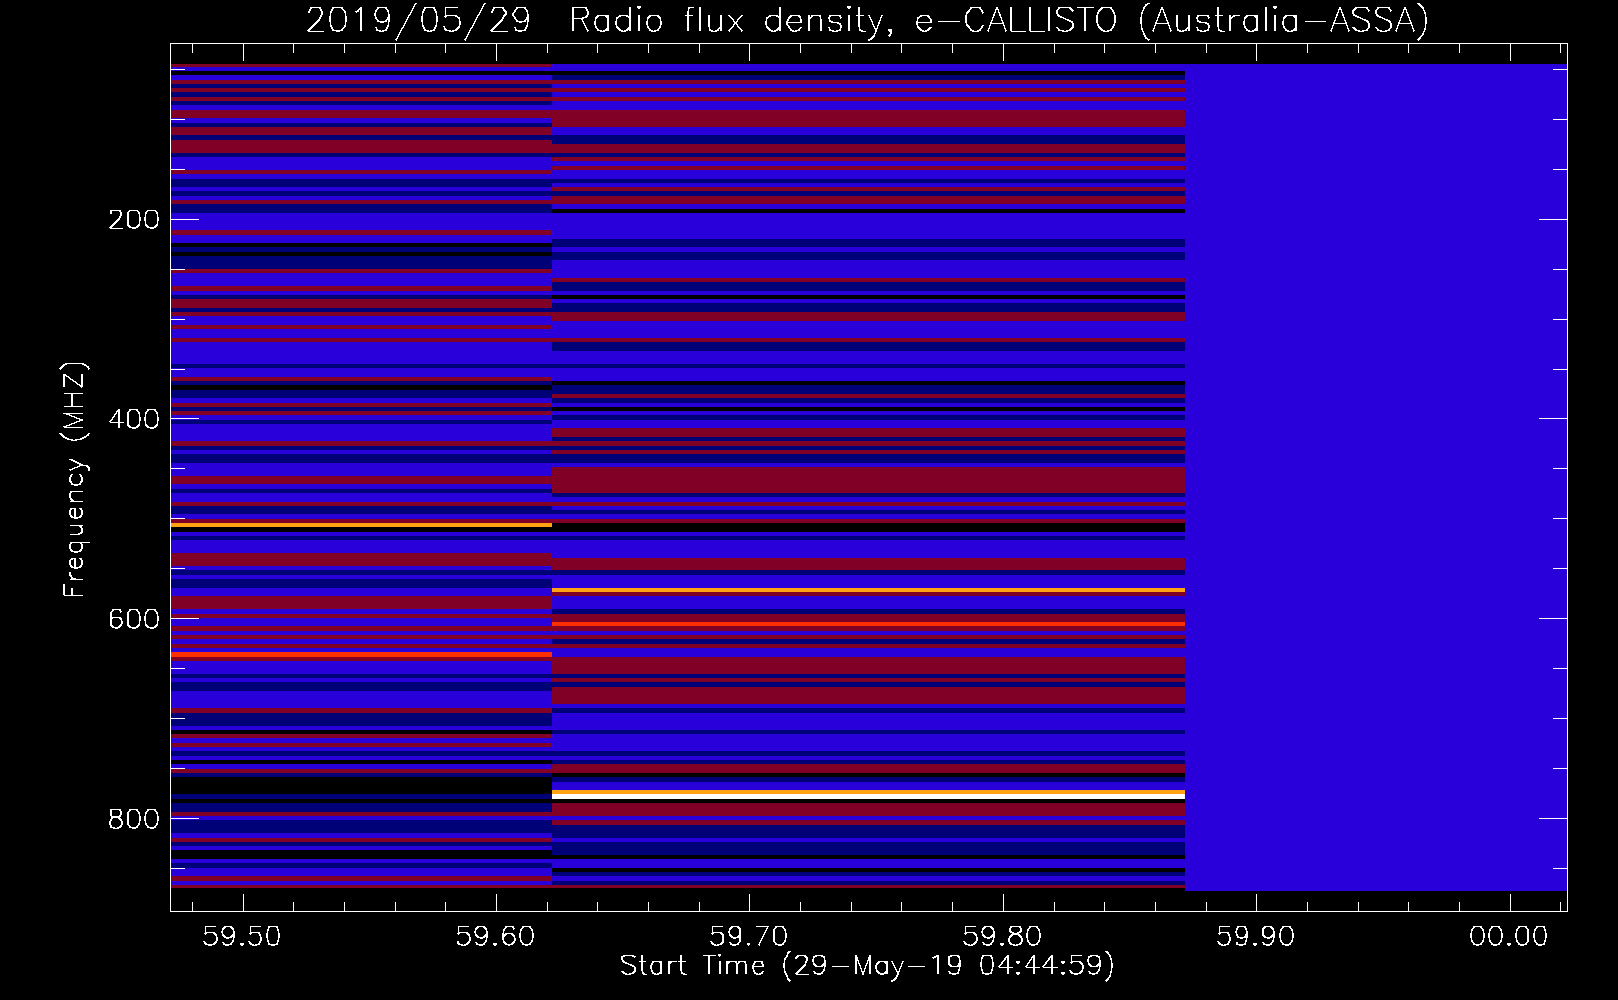1618x1000 pixels.
Task: Click the 00.00 time tick label
Action: 1509,936
